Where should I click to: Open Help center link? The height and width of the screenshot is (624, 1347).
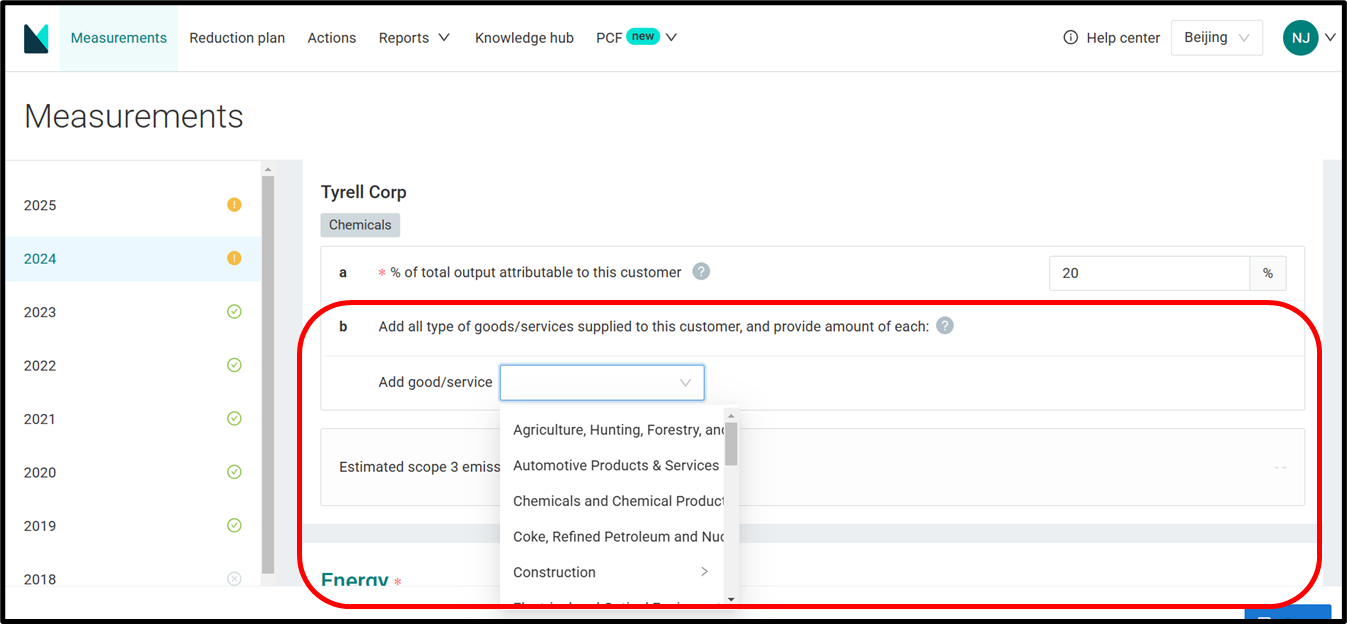(x=1123, y=38)
